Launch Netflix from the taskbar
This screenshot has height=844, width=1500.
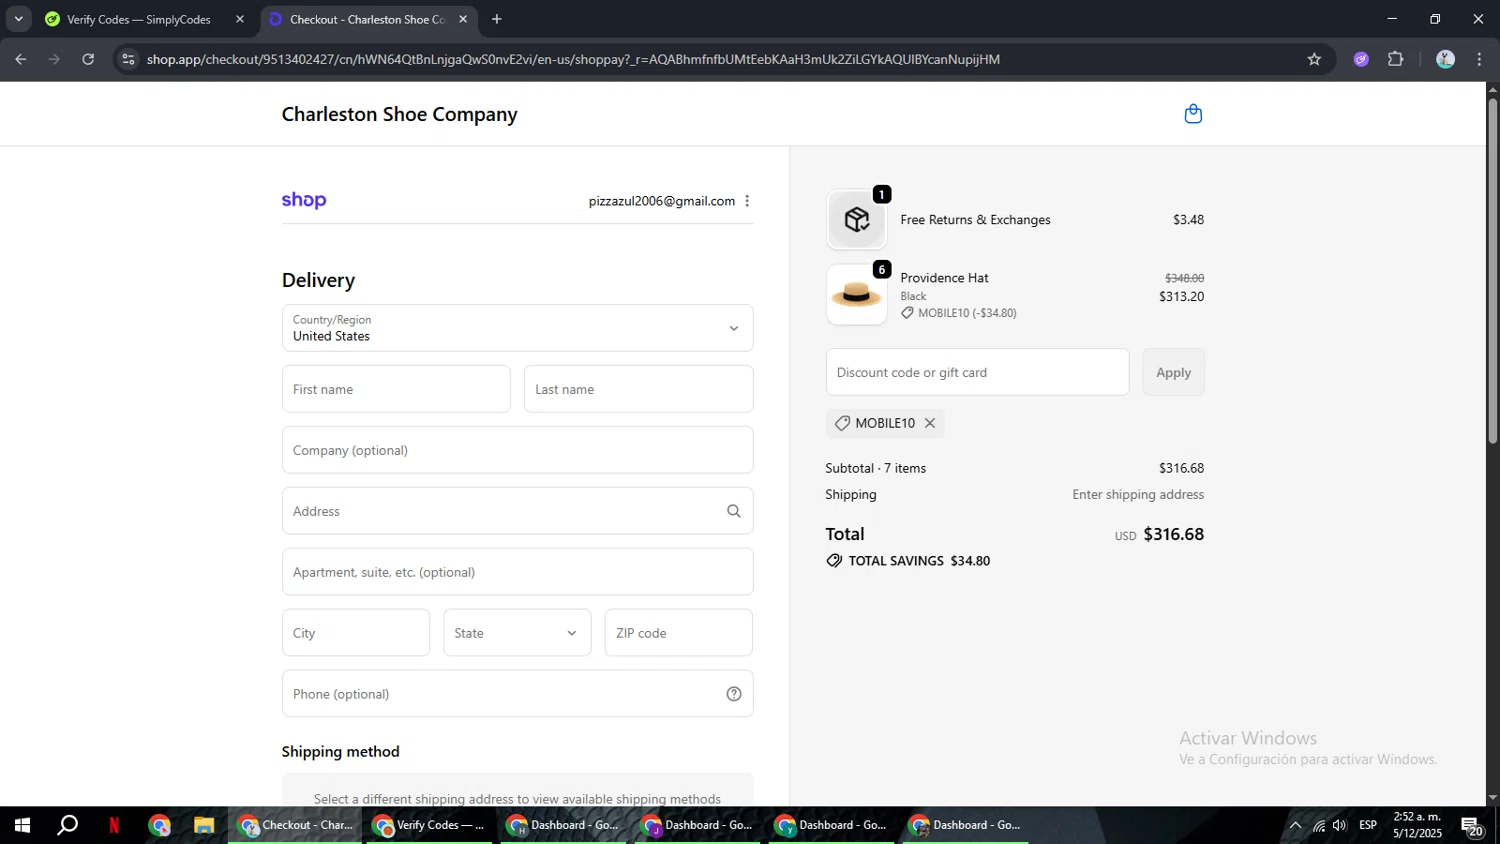pyautogui.click(x=114, y=826)
